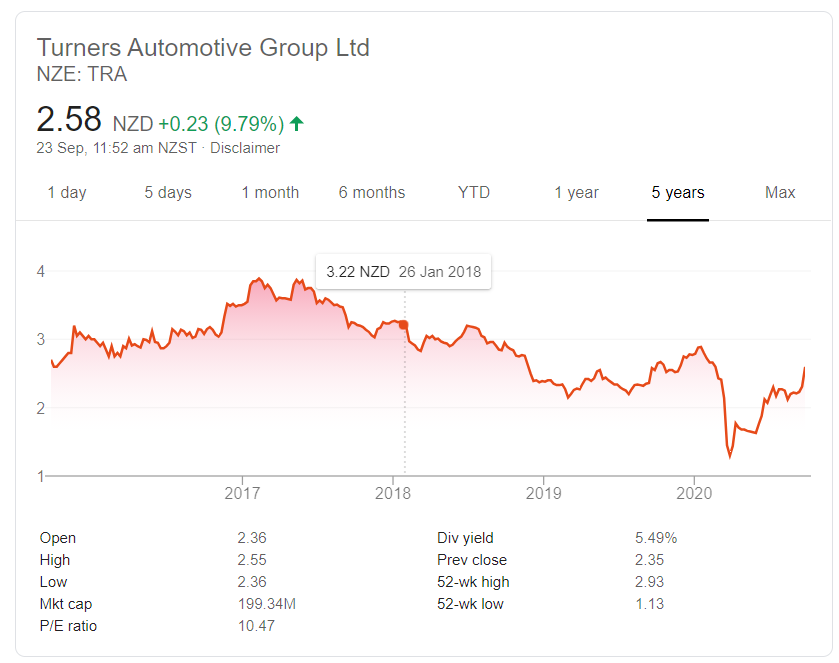Open the Disclaimer link
The width and height of the screenshot is (839, 663).
(245, 148)
